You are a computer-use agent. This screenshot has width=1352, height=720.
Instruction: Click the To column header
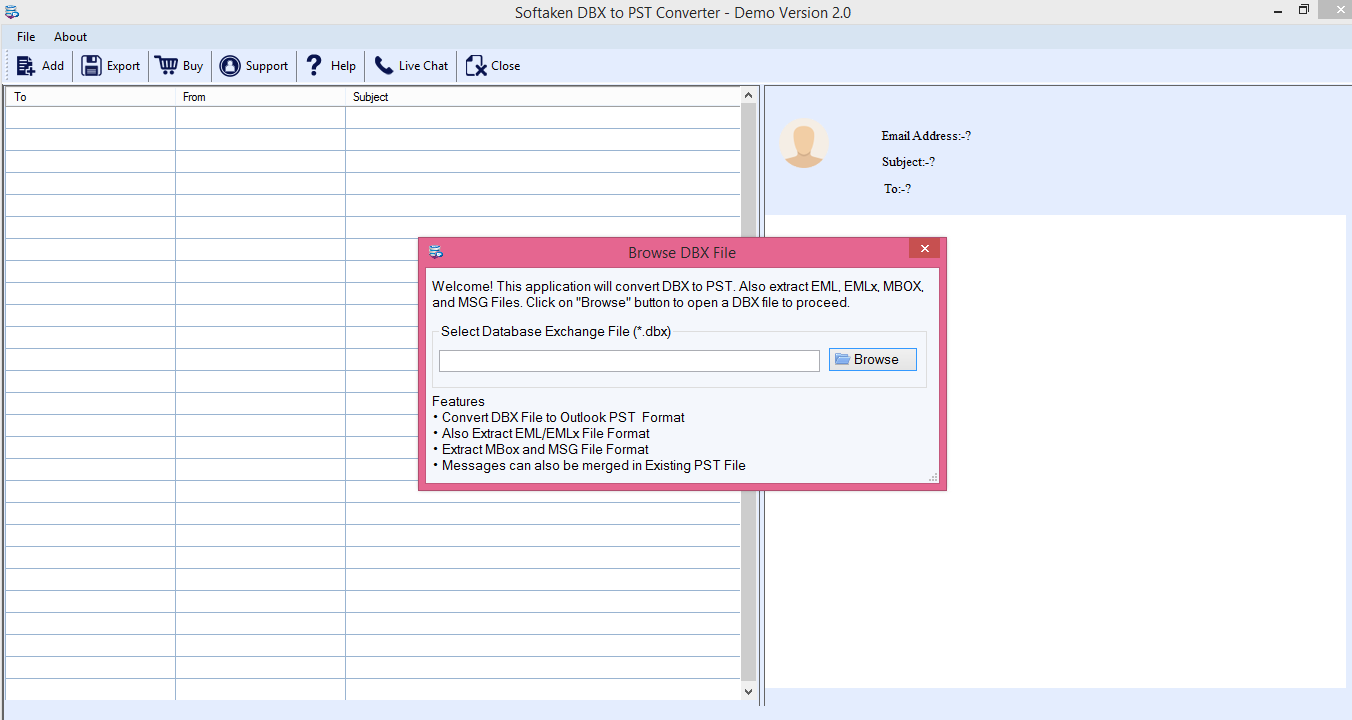[x=90, y=97]
